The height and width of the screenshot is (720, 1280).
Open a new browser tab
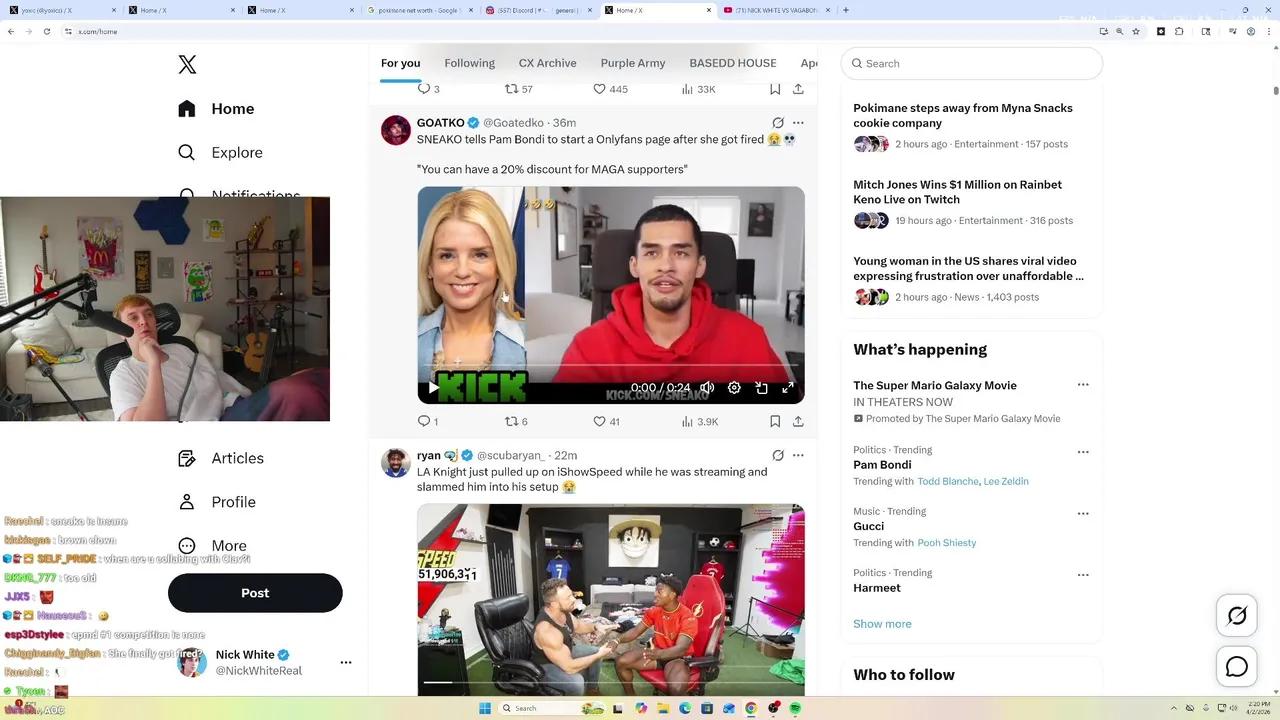coord(846,10)
